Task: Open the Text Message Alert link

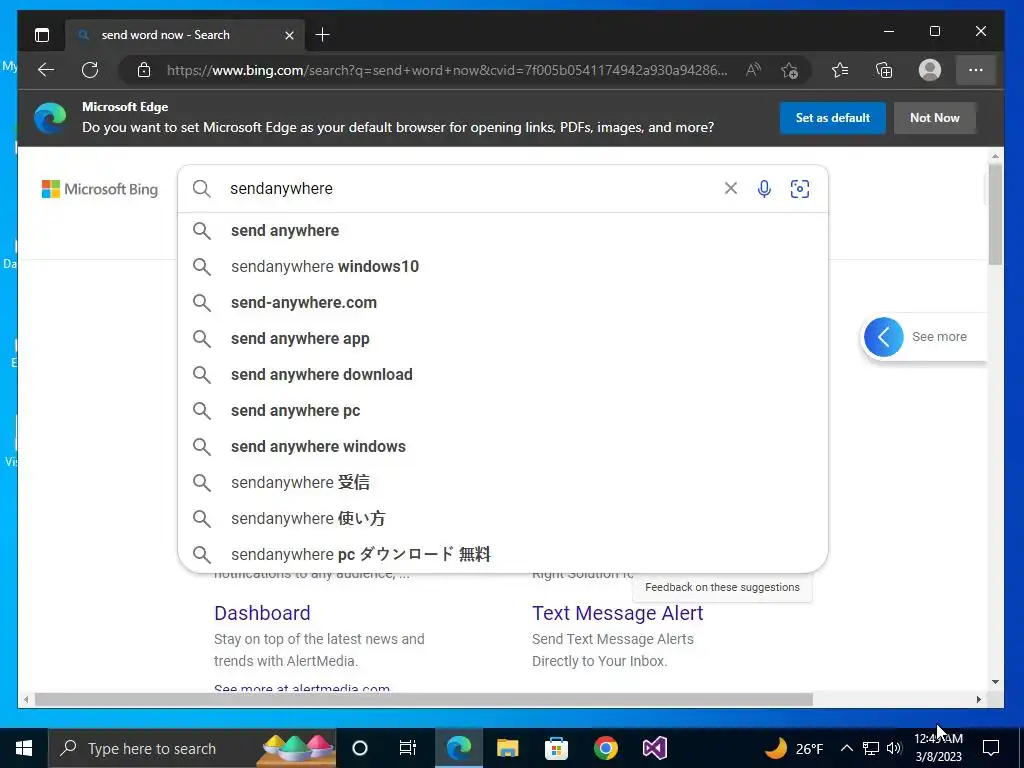Action: pyautogui.click(x=617, y=613)
